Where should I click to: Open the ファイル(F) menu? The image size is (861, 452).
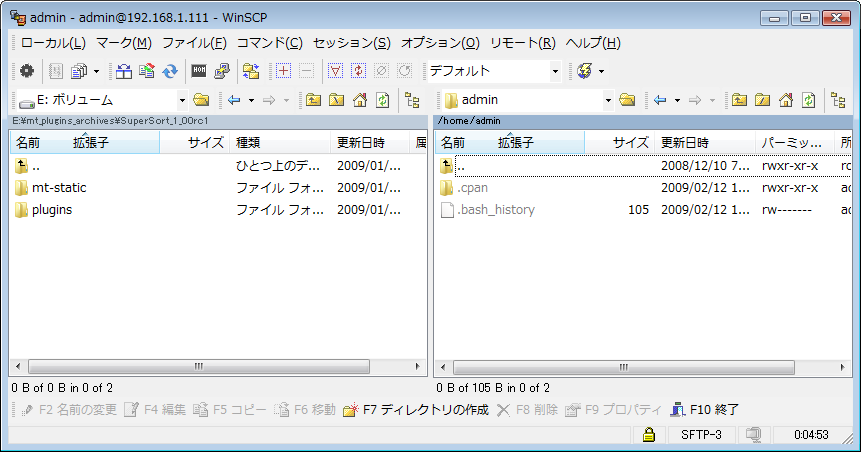pos(194,43)
